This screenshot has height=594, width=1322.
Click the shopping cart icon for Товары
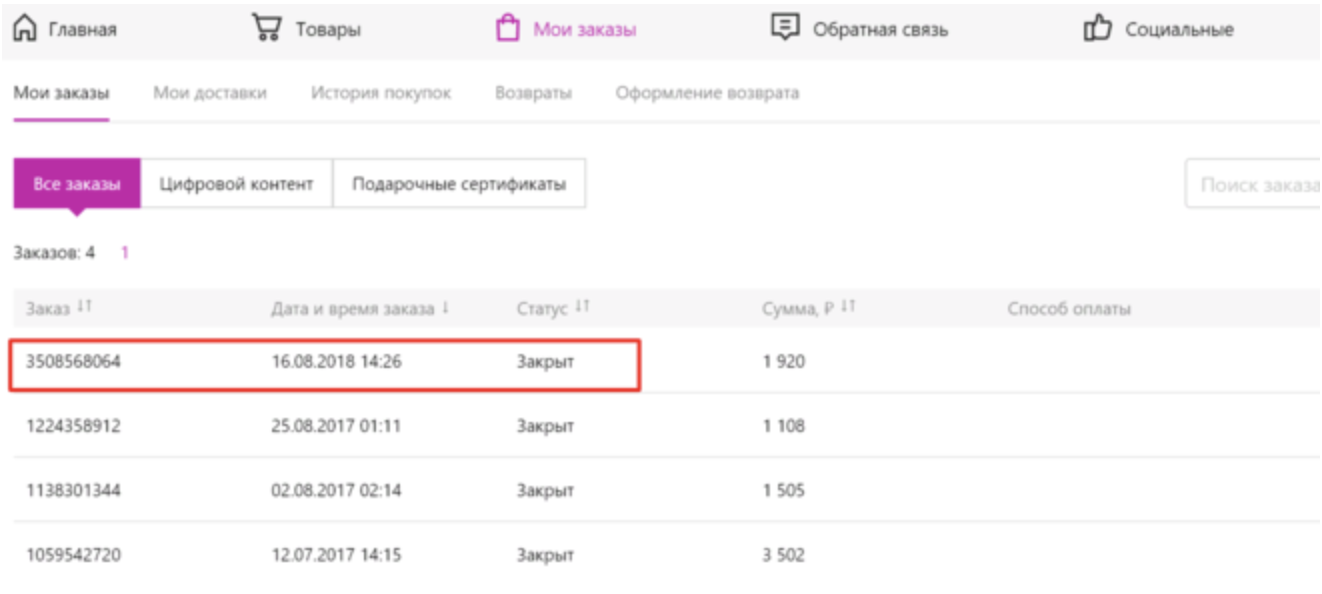tap(266, 28)
